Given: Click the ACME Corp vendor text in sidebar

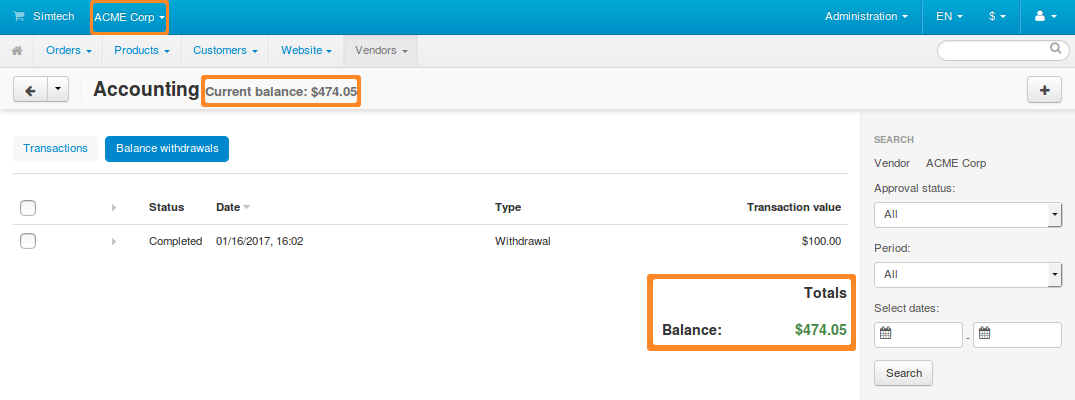Looking at the screenshot, I should click(x=956, y=163).
